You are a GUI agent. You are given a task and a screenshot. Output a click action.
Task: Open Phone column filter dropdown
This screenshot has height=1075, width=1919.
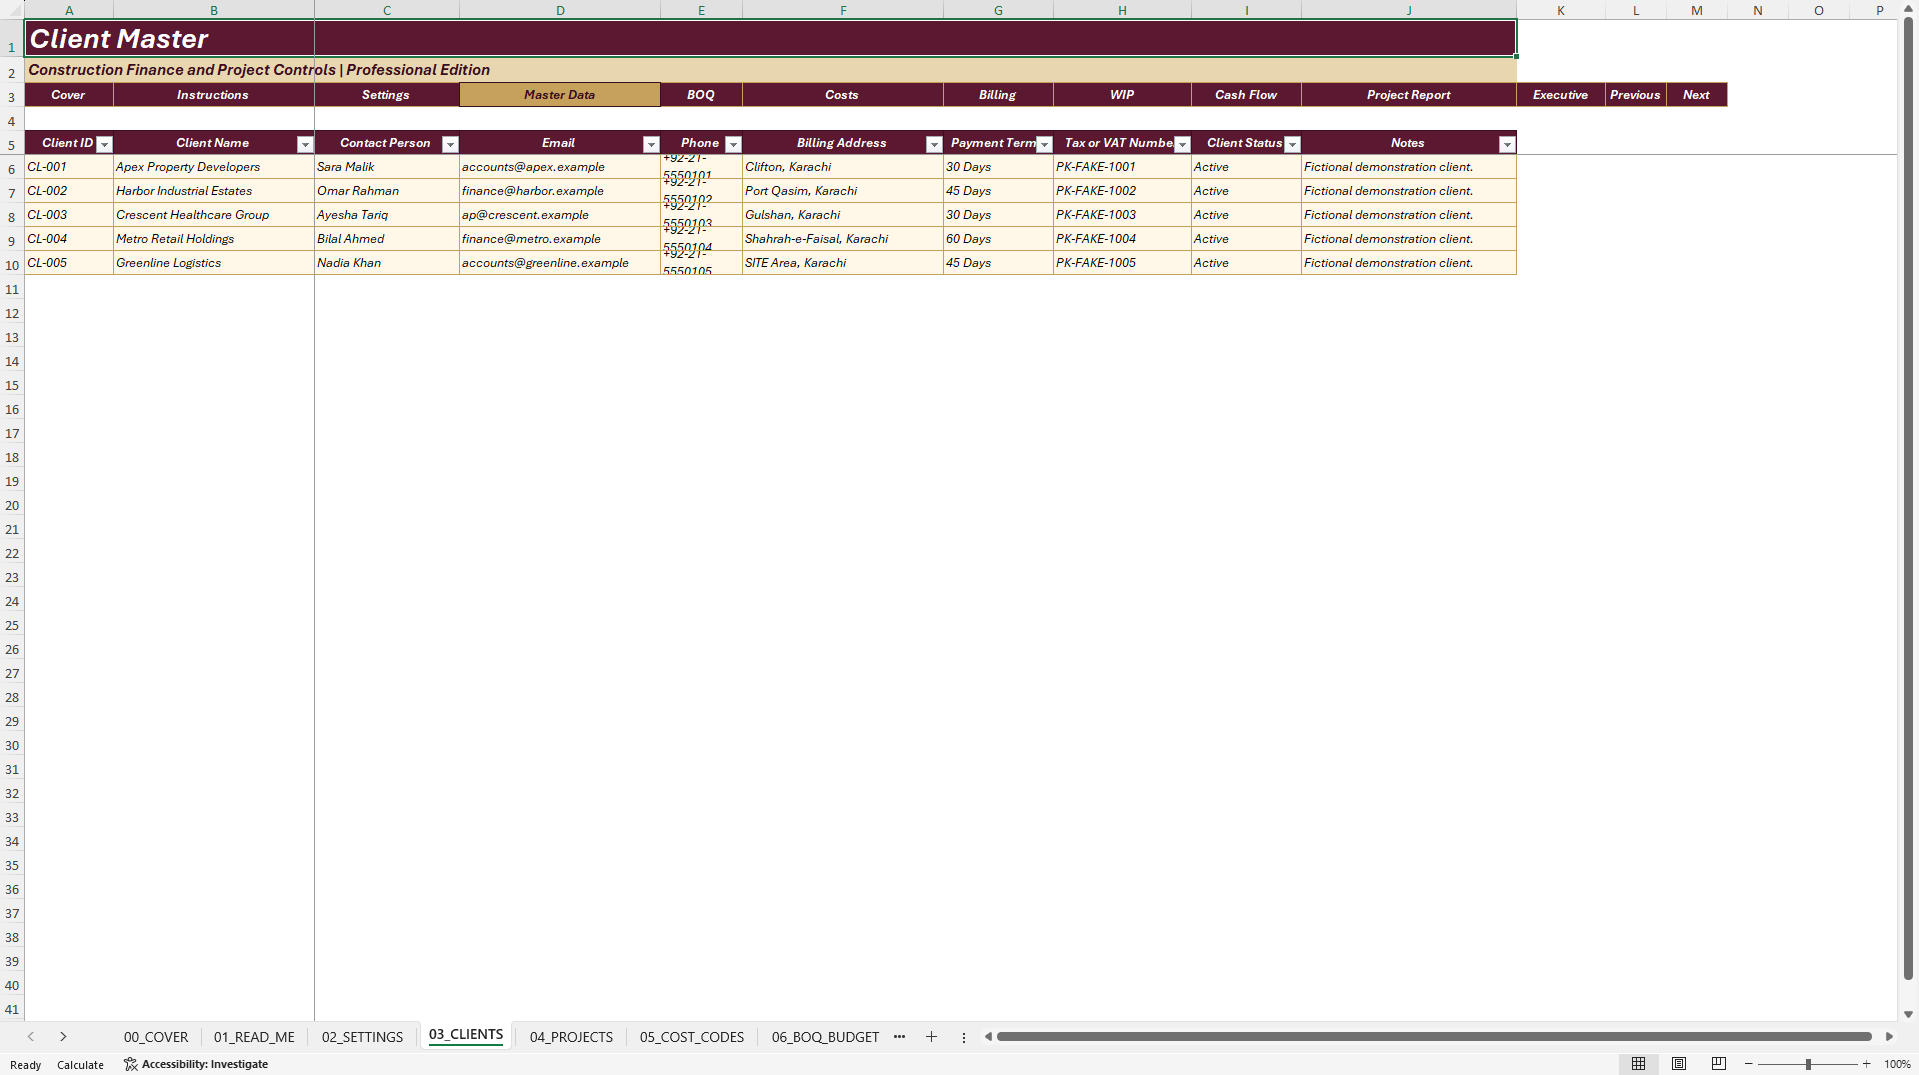click(x=733, y=144)
